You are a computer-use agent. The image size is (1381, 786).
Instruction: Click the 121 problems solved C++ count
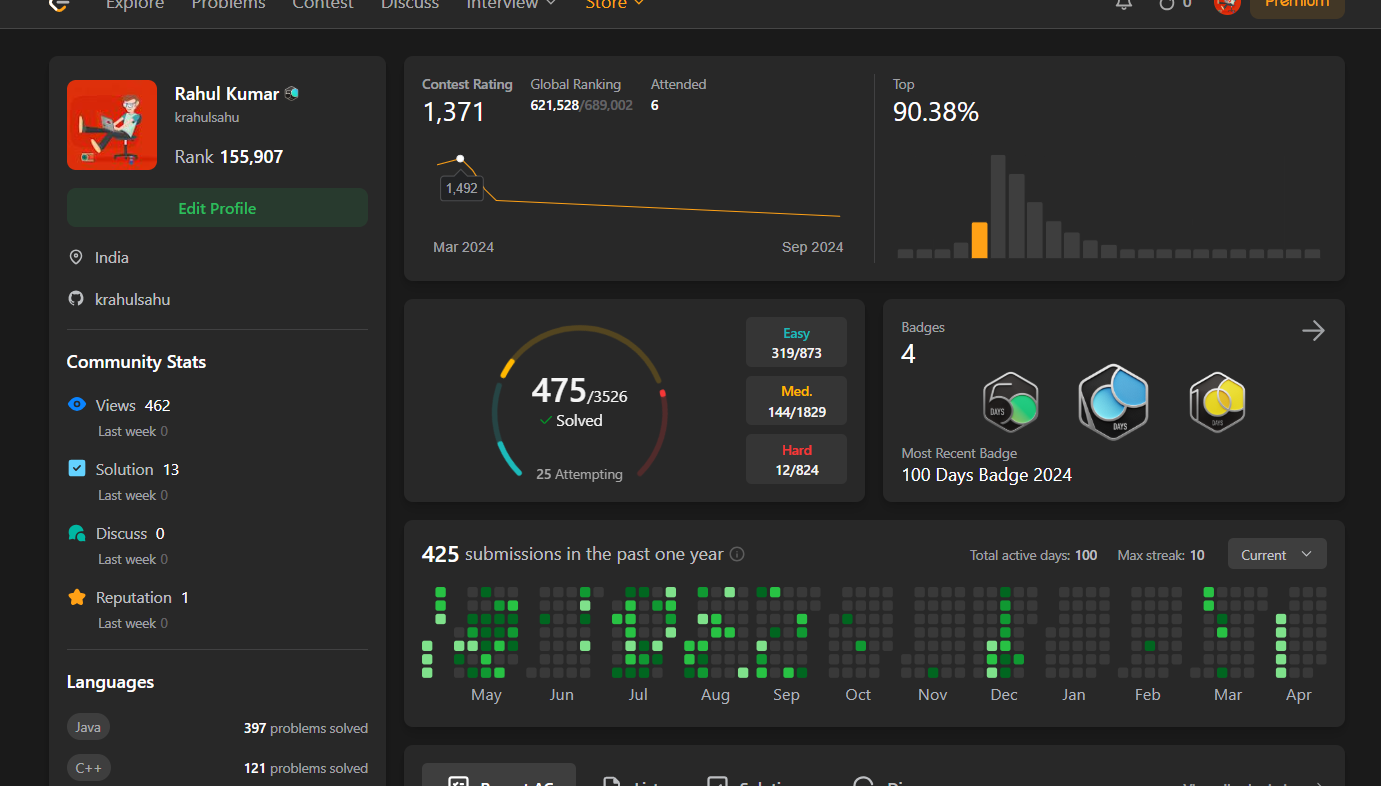[x=306, y=768]
